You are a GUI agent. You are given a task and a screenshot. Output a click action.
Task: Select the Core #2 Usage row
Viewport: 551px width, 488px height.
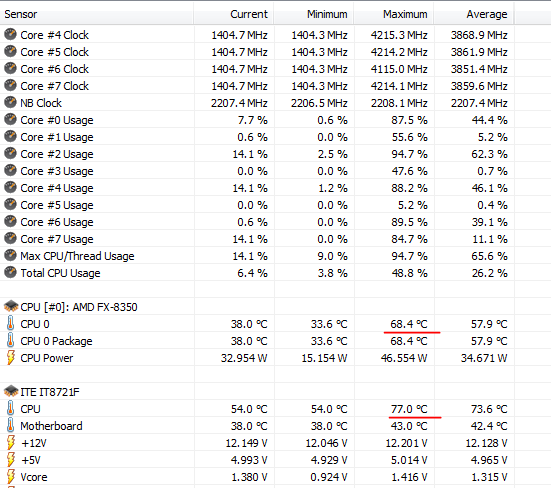pyautogui.click(x=257, y=154)
